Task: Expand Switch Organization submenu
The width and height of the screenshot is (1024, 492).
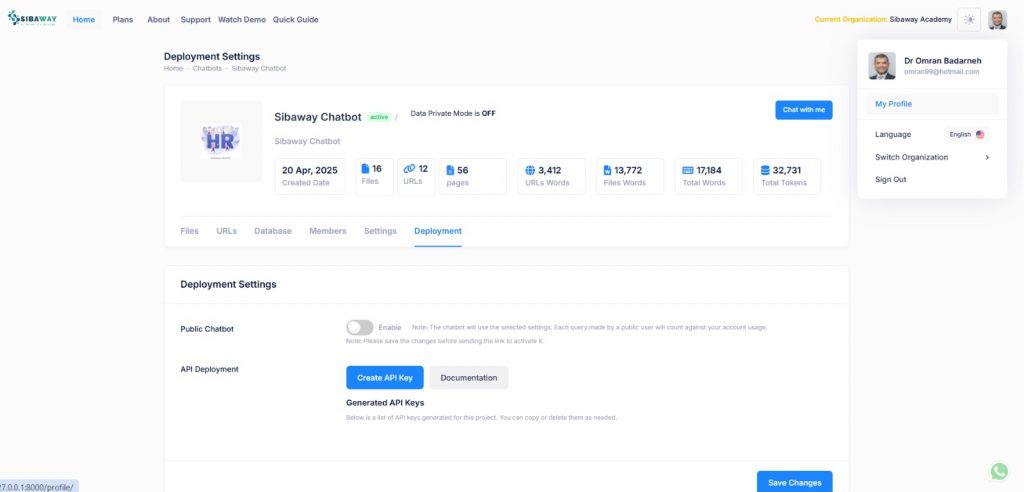Action: point(932,157)
